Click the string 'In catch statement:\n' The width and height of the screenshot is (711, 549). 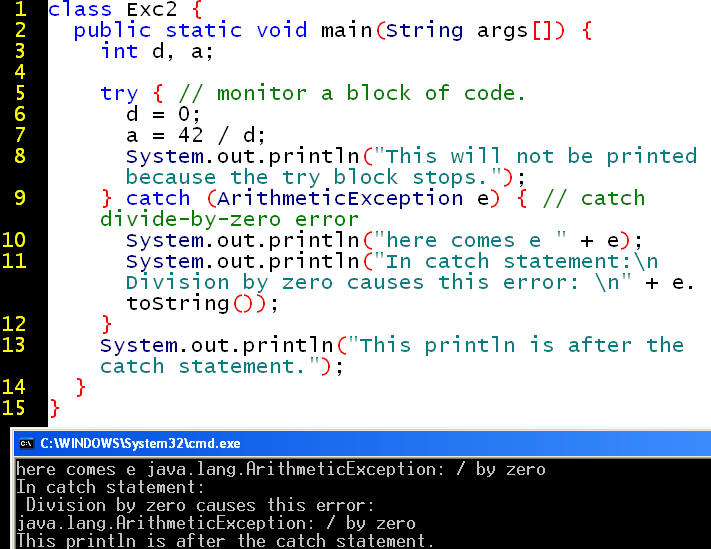521,261
